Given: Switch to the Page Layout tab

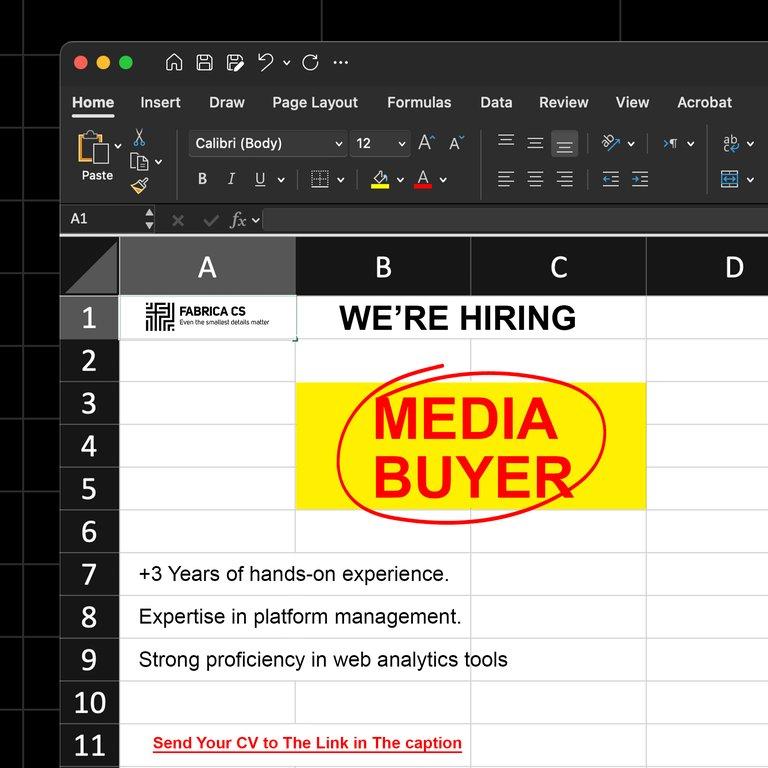Looking at the screenshot, I should 314,102.
